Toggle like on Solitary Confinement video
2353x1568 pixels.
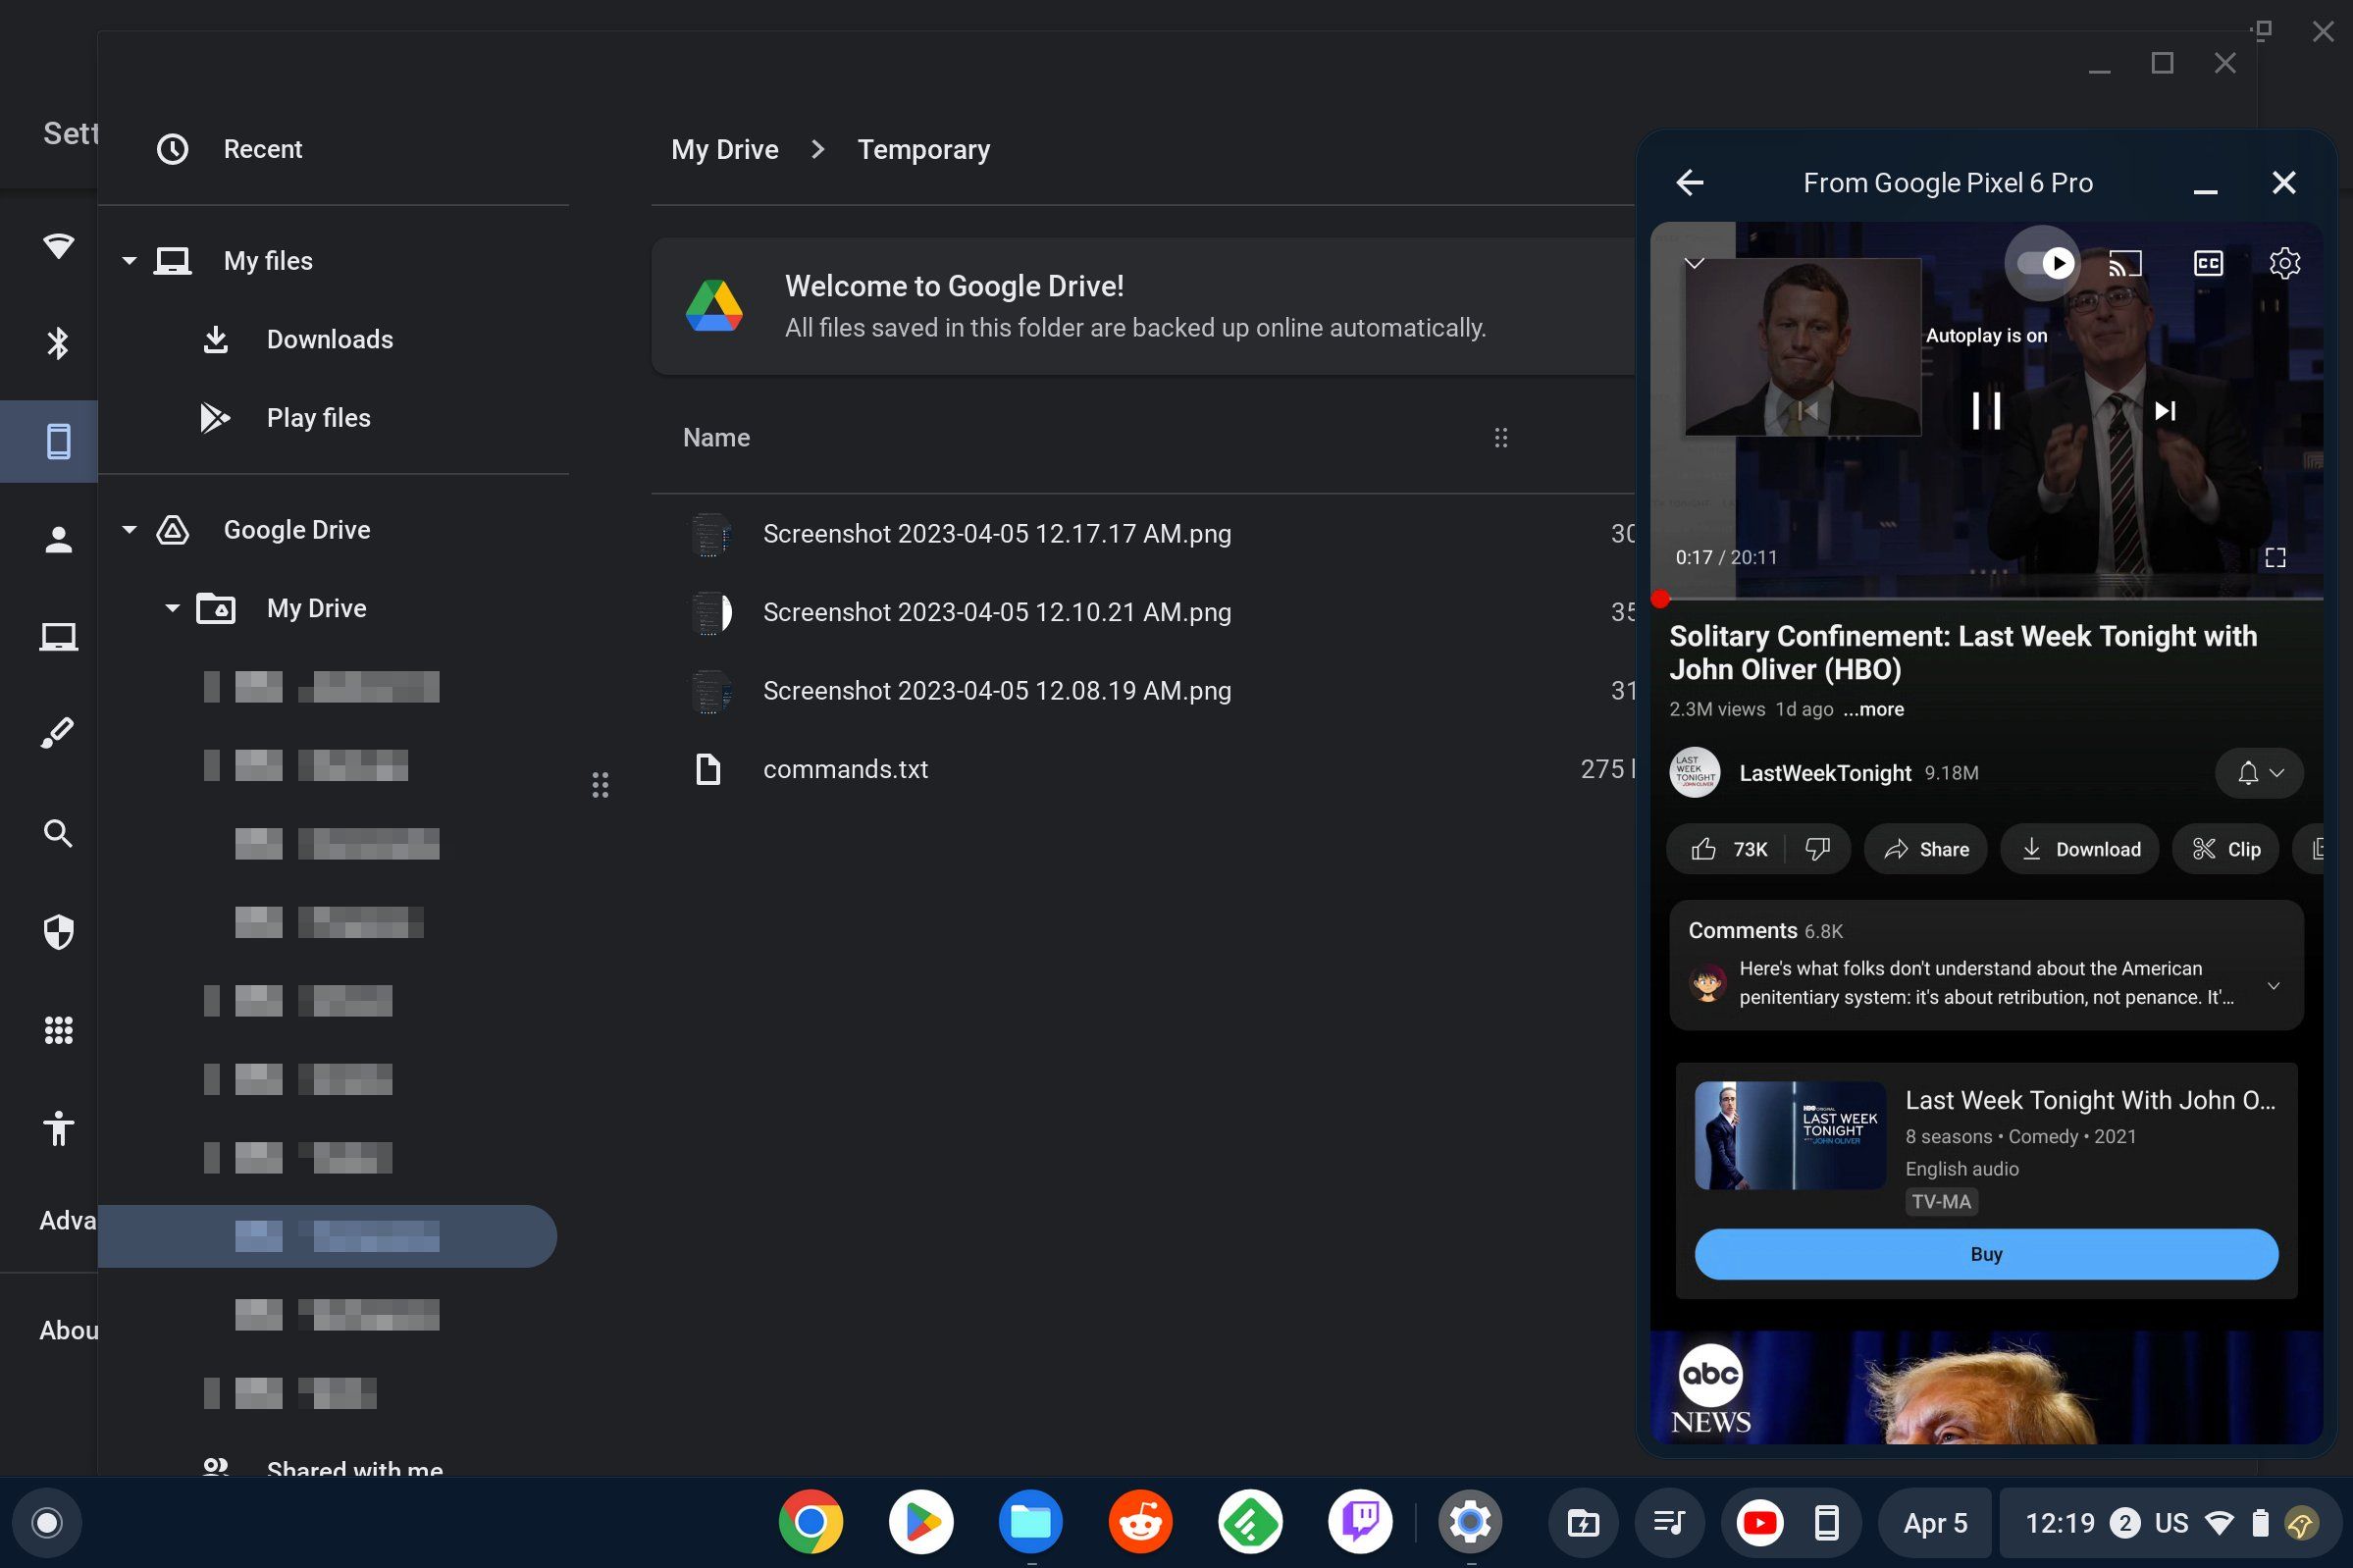tap(1705, 849)
